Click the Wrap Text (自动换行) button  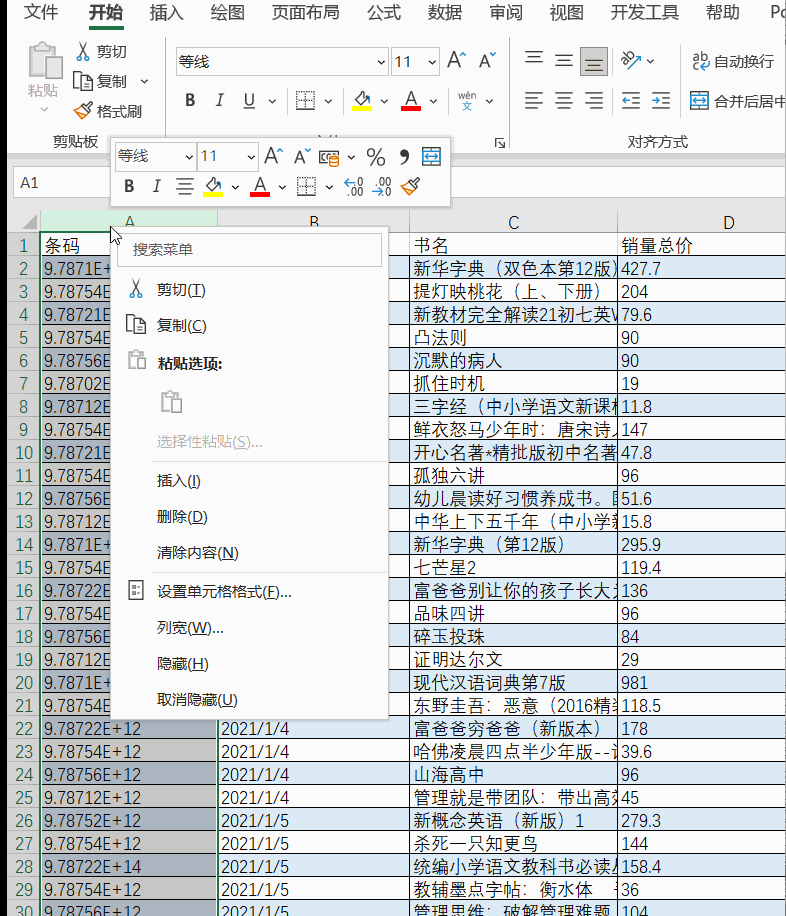733,61
